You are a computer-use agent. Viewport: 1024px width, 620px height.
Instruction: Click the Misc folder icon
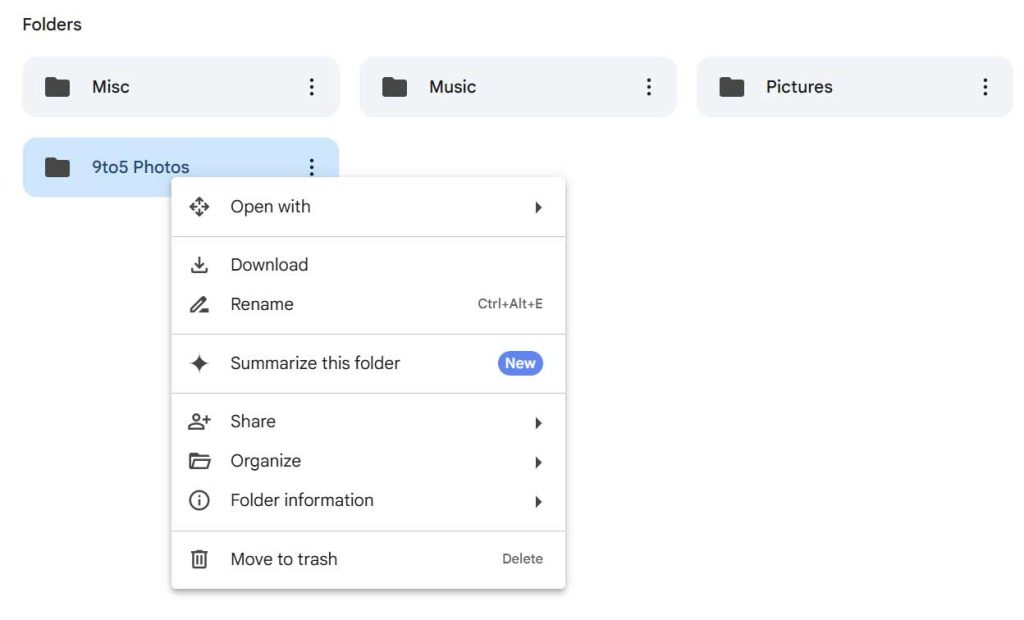[57, 87]
